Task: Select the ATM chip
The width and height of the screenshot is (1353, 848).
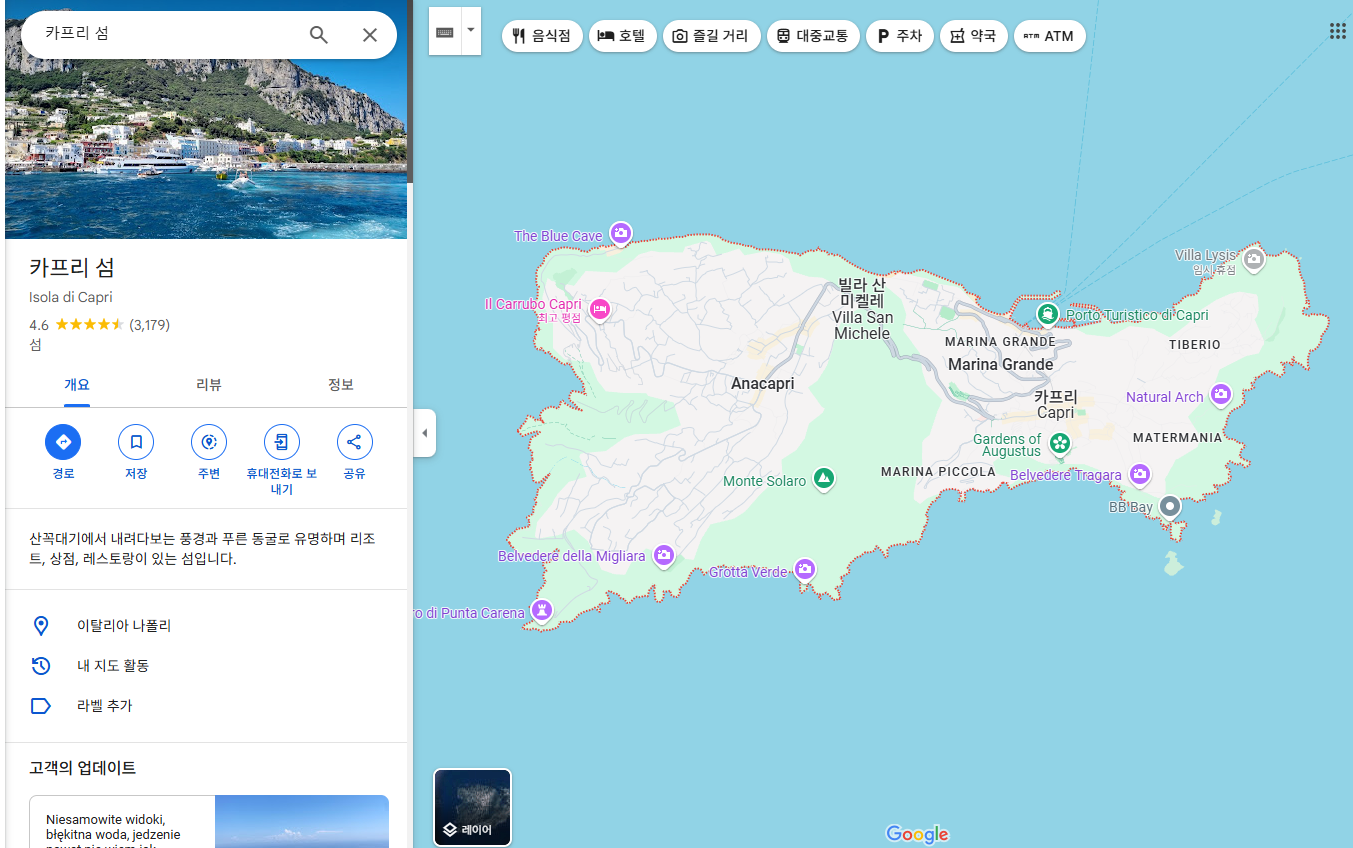Action: point(1049,36)
